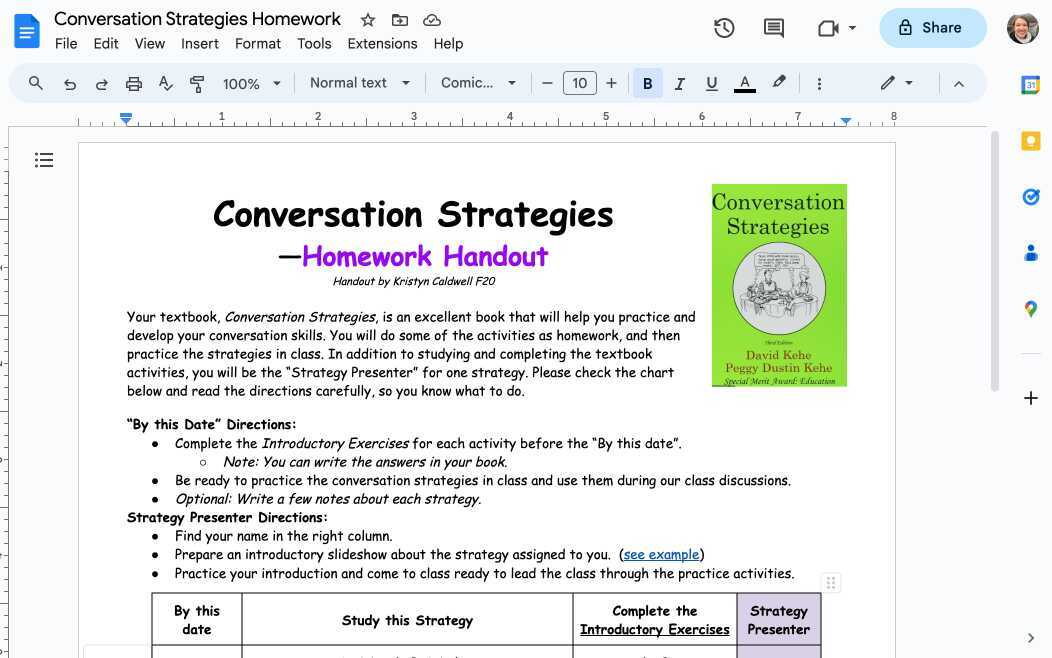Show the document outline icon
1052x658 pixels.
pos(44,160)
